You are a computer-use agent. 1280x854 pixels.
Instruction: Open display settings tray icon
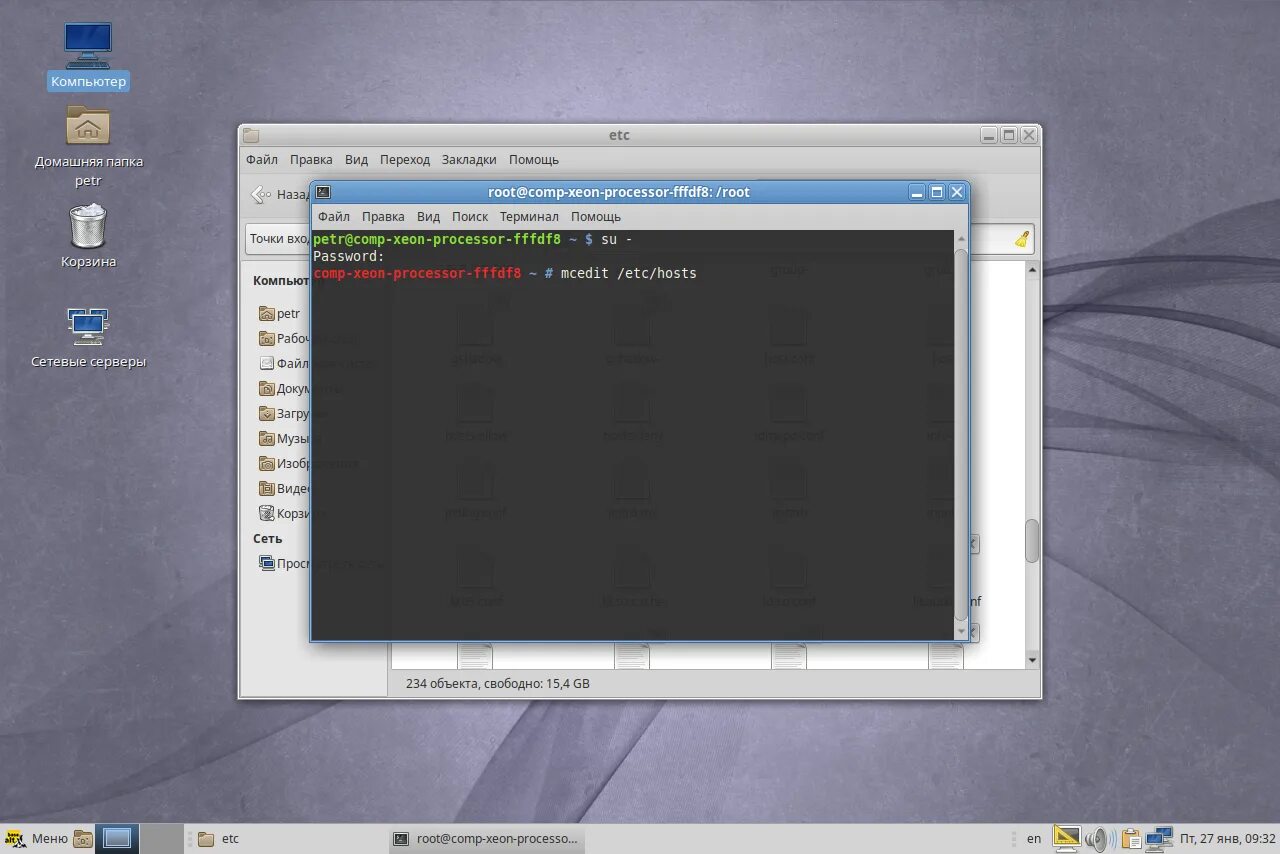click(x=1067, y=838)
